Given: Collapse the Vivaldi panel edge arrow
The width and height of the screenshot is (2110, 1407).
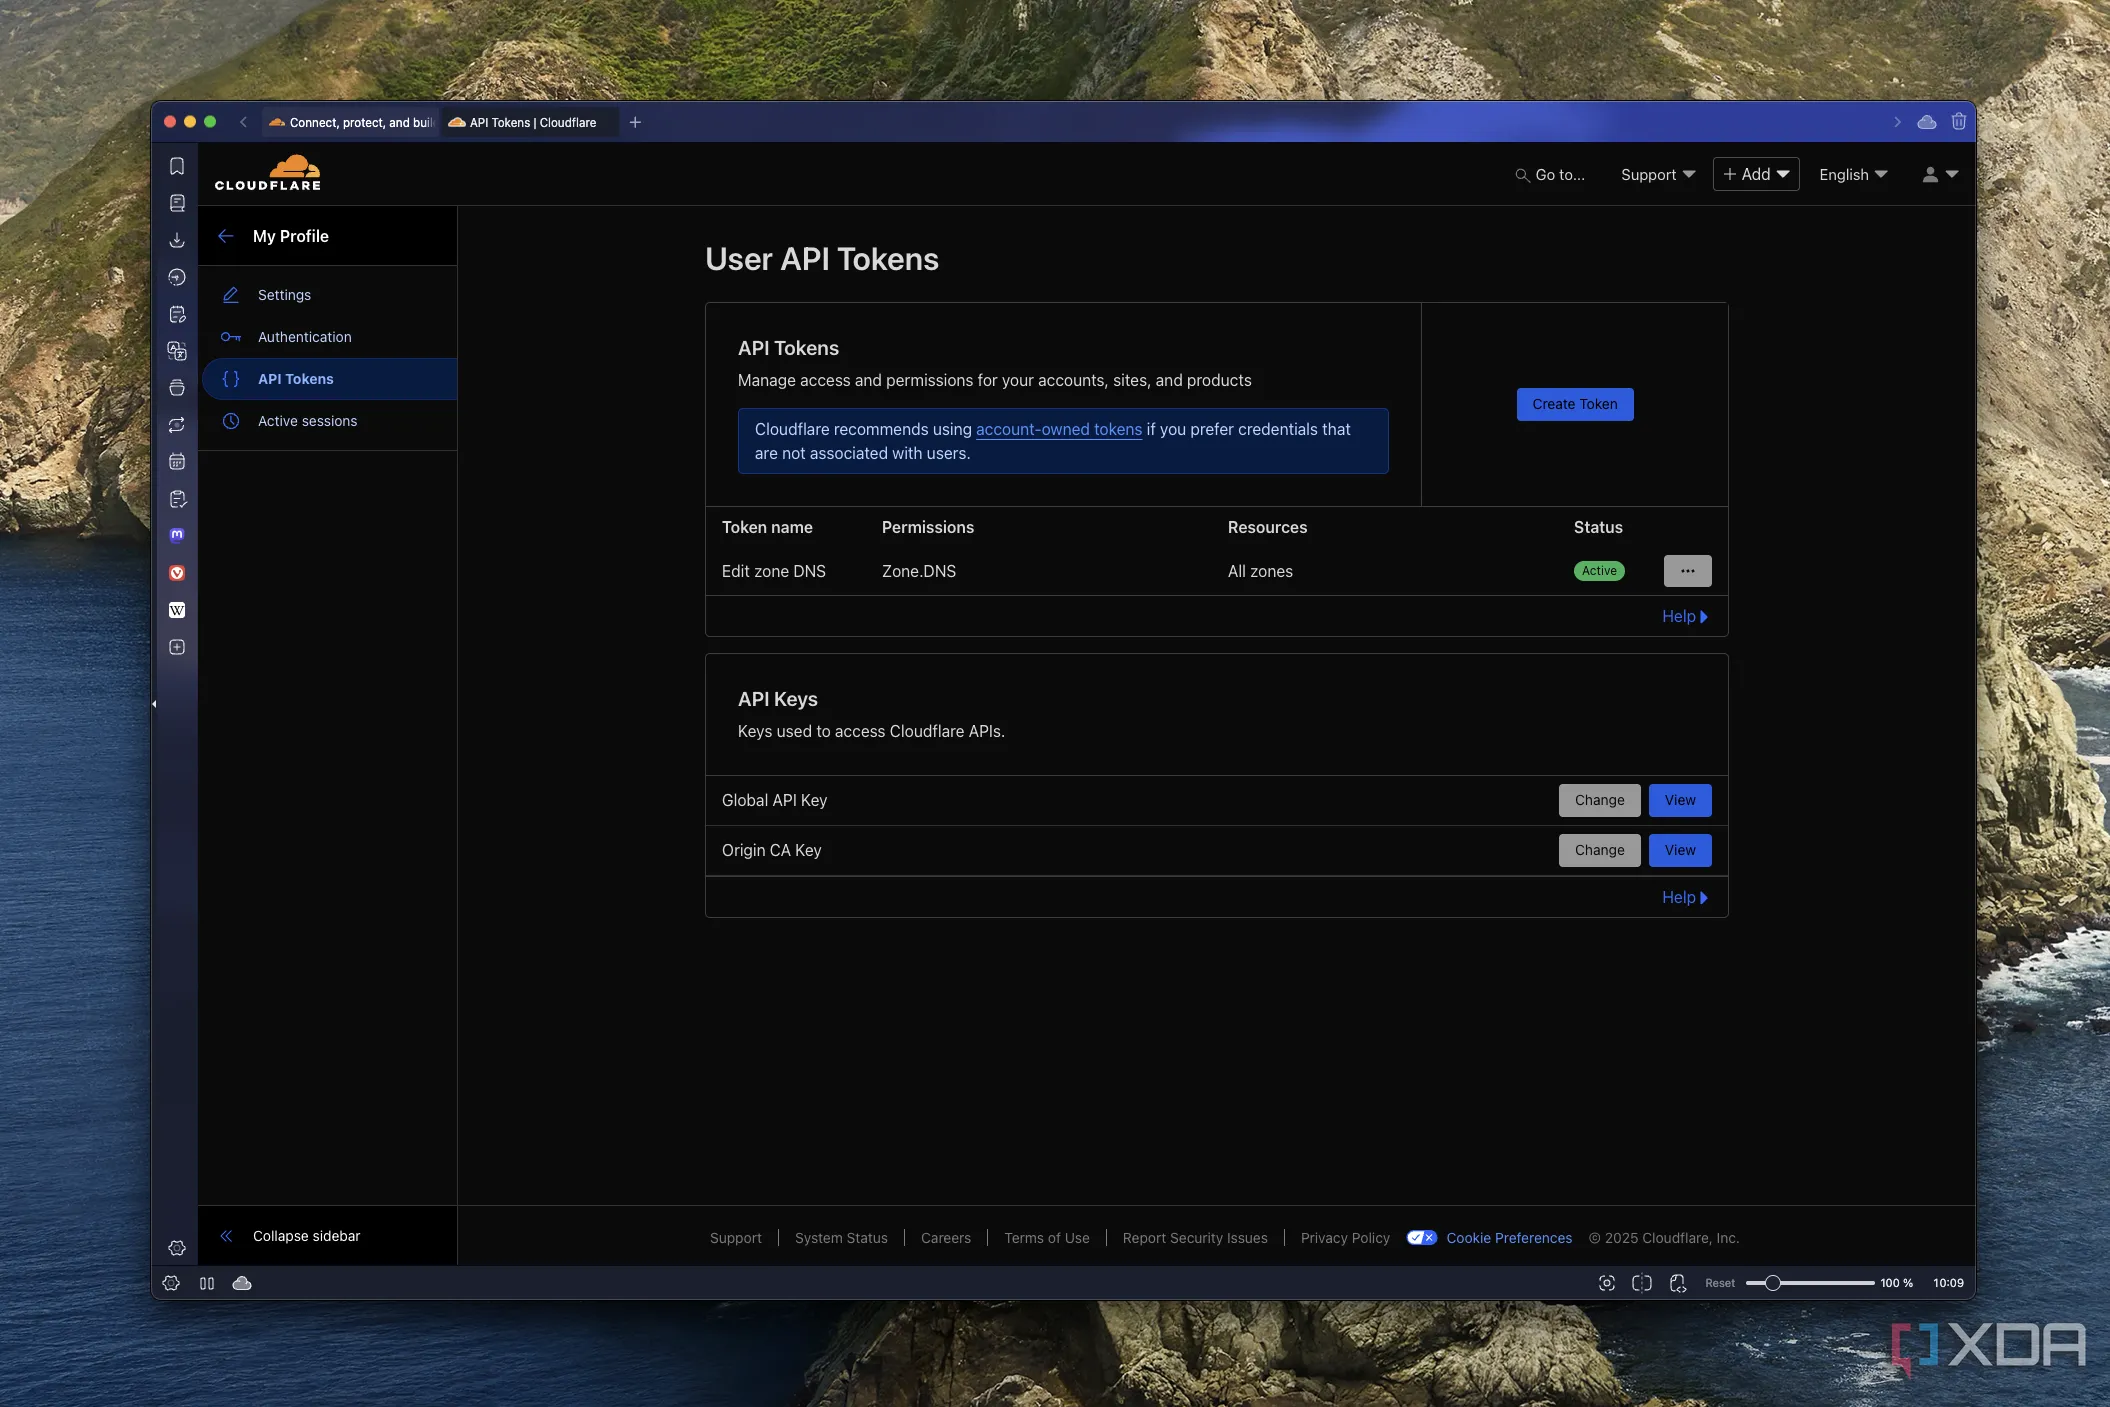Looking at the screenshot, I should tap(154, 704).
